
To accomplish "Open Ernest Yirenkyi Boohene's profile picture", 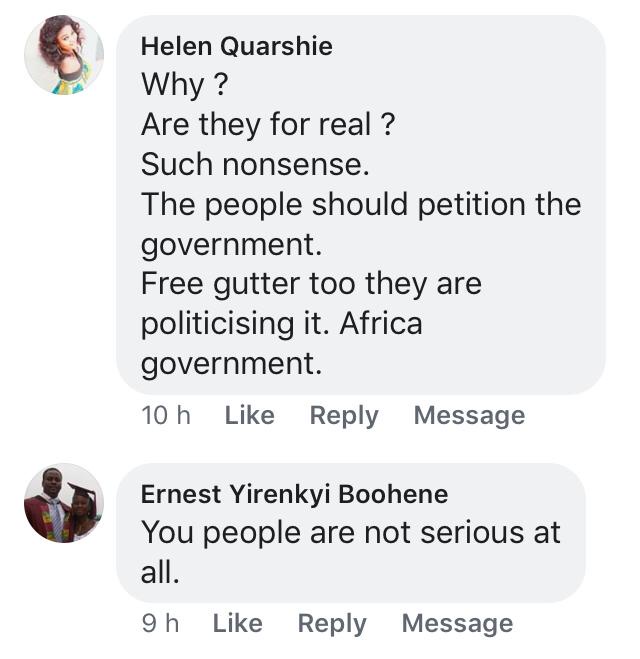I will (64, 503).
